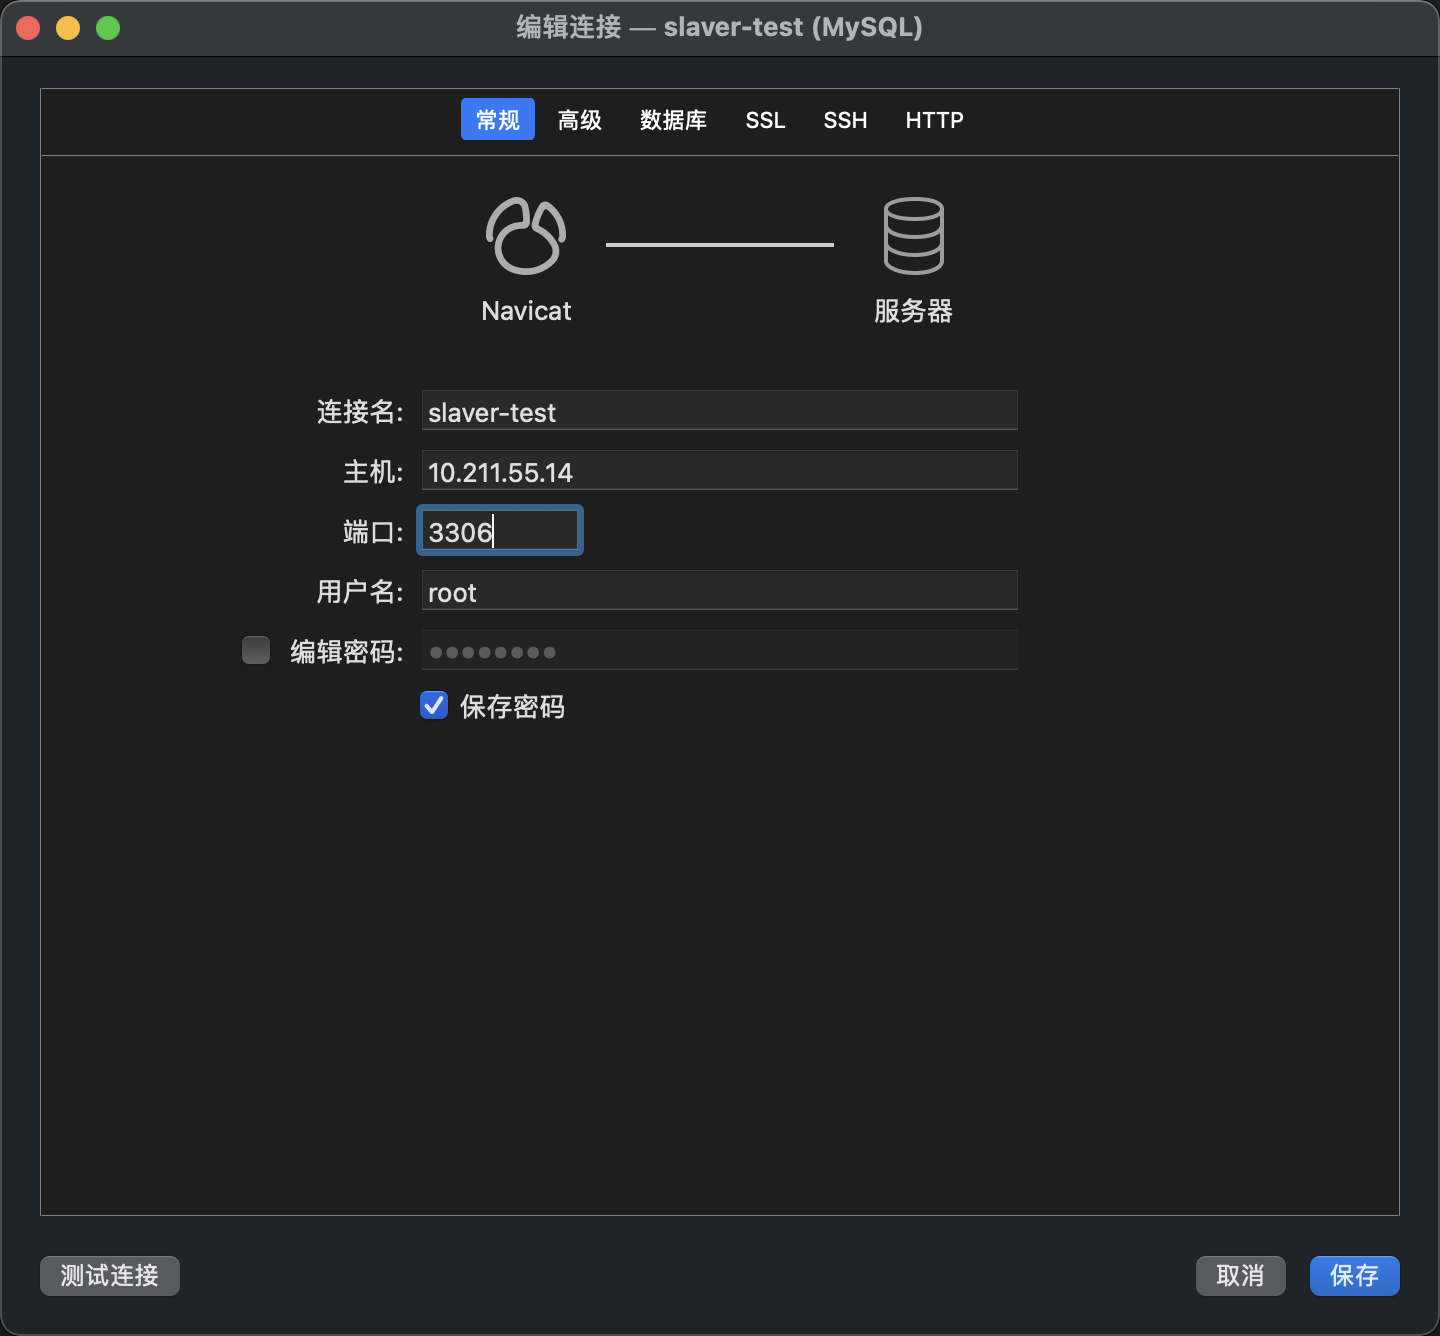Switch to the 常规 tab

coord(498,119)
